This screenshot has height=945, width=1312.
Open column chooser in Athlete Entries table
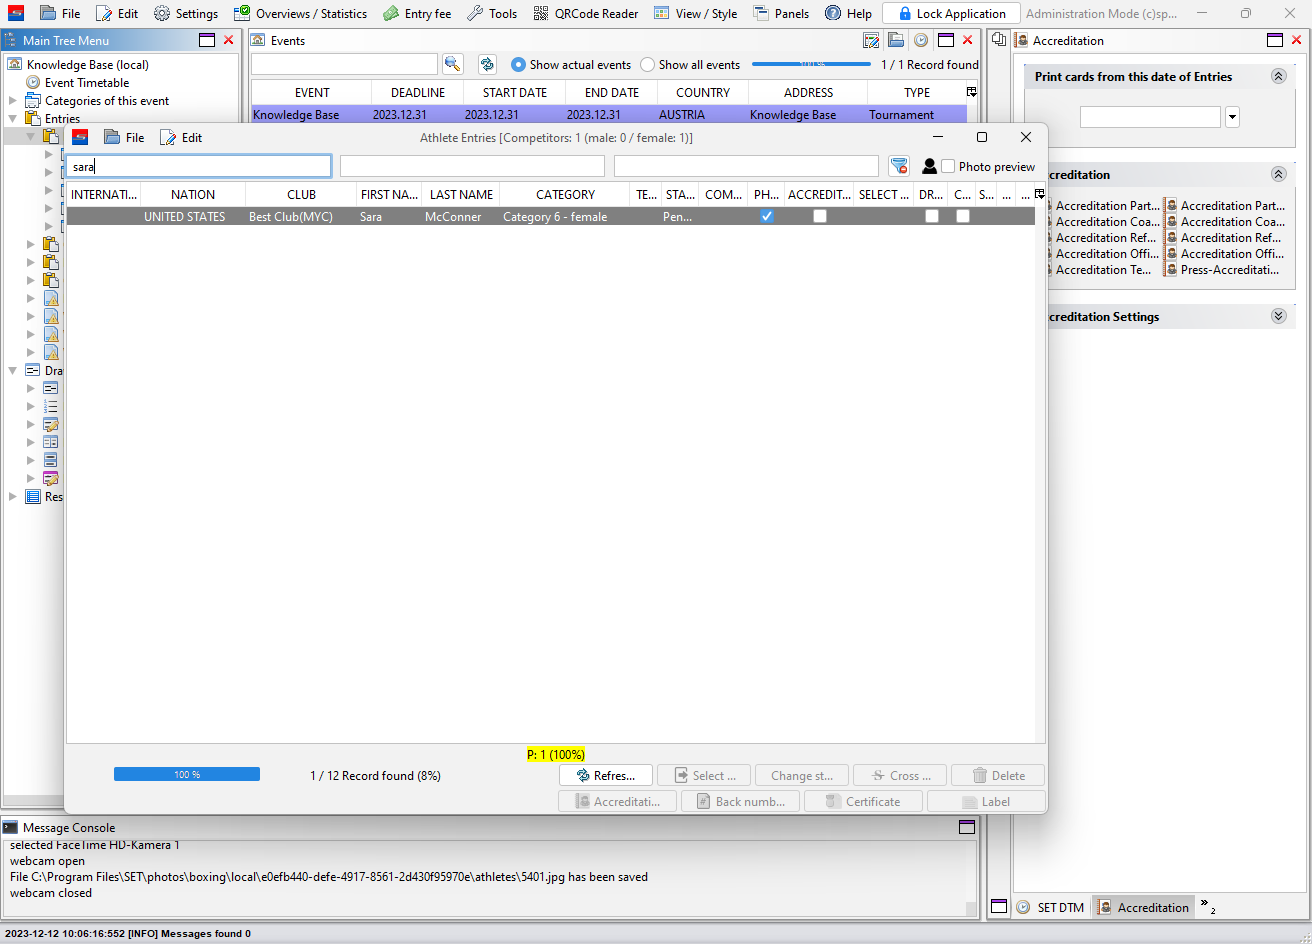[x=1039, y=194]
